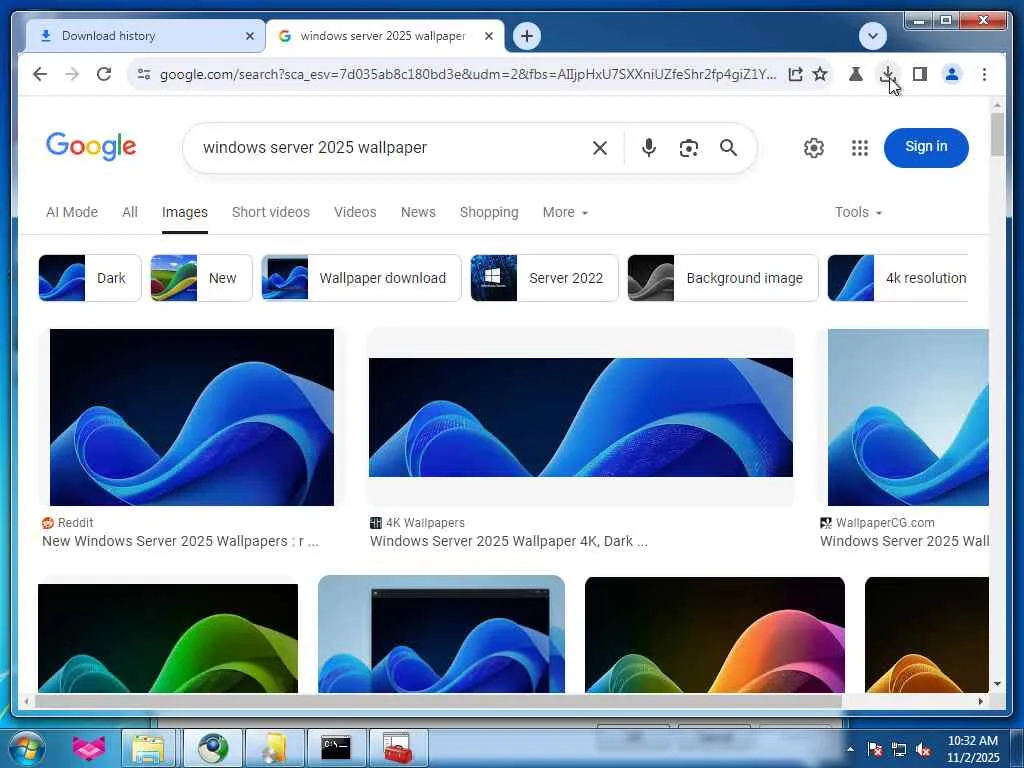Switch to the Shopping tab

(489, 212)
